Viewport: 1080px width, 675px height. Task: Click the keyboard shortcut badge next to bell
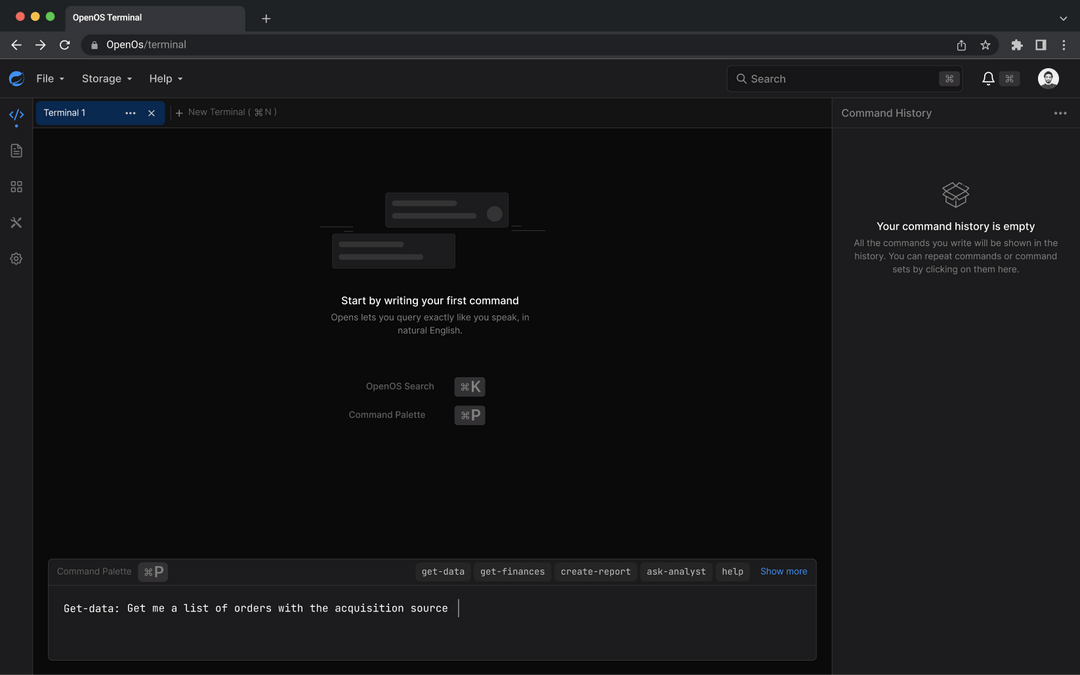pyautogui.click(x=1009, y=79)
